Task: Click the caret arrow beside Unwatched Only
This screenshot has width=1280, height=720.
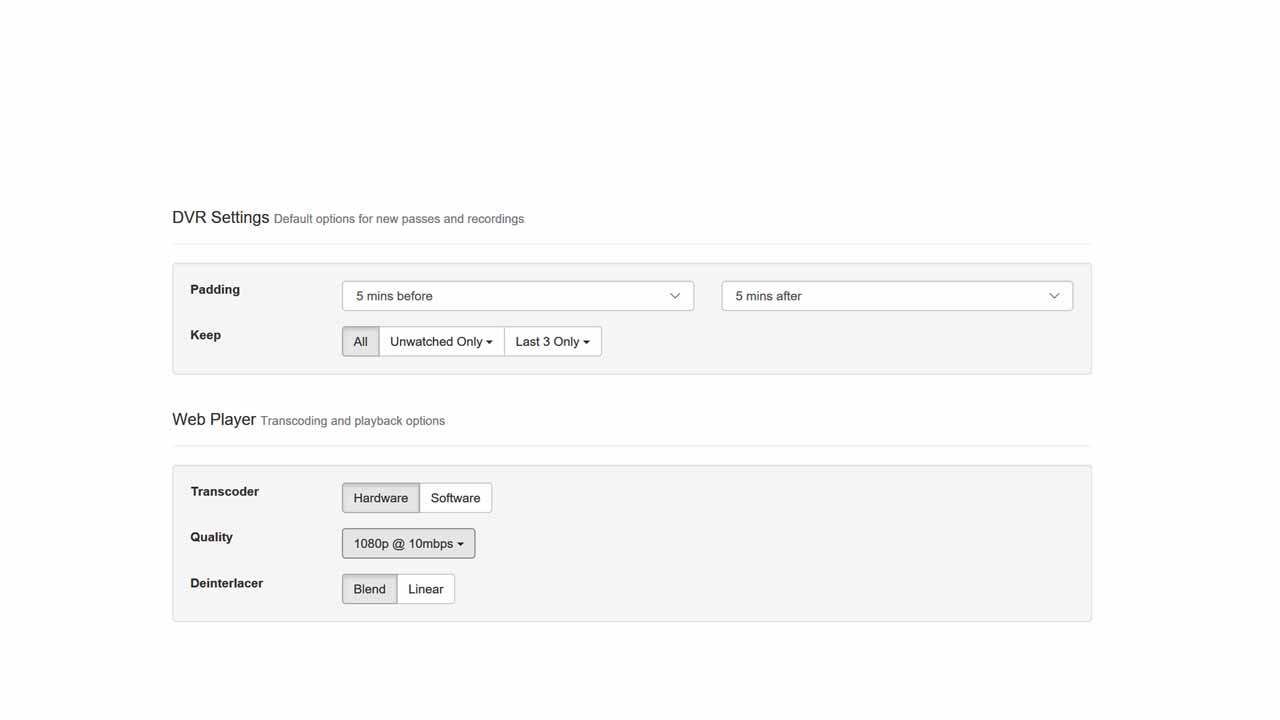Action: (x=489, y=342)
